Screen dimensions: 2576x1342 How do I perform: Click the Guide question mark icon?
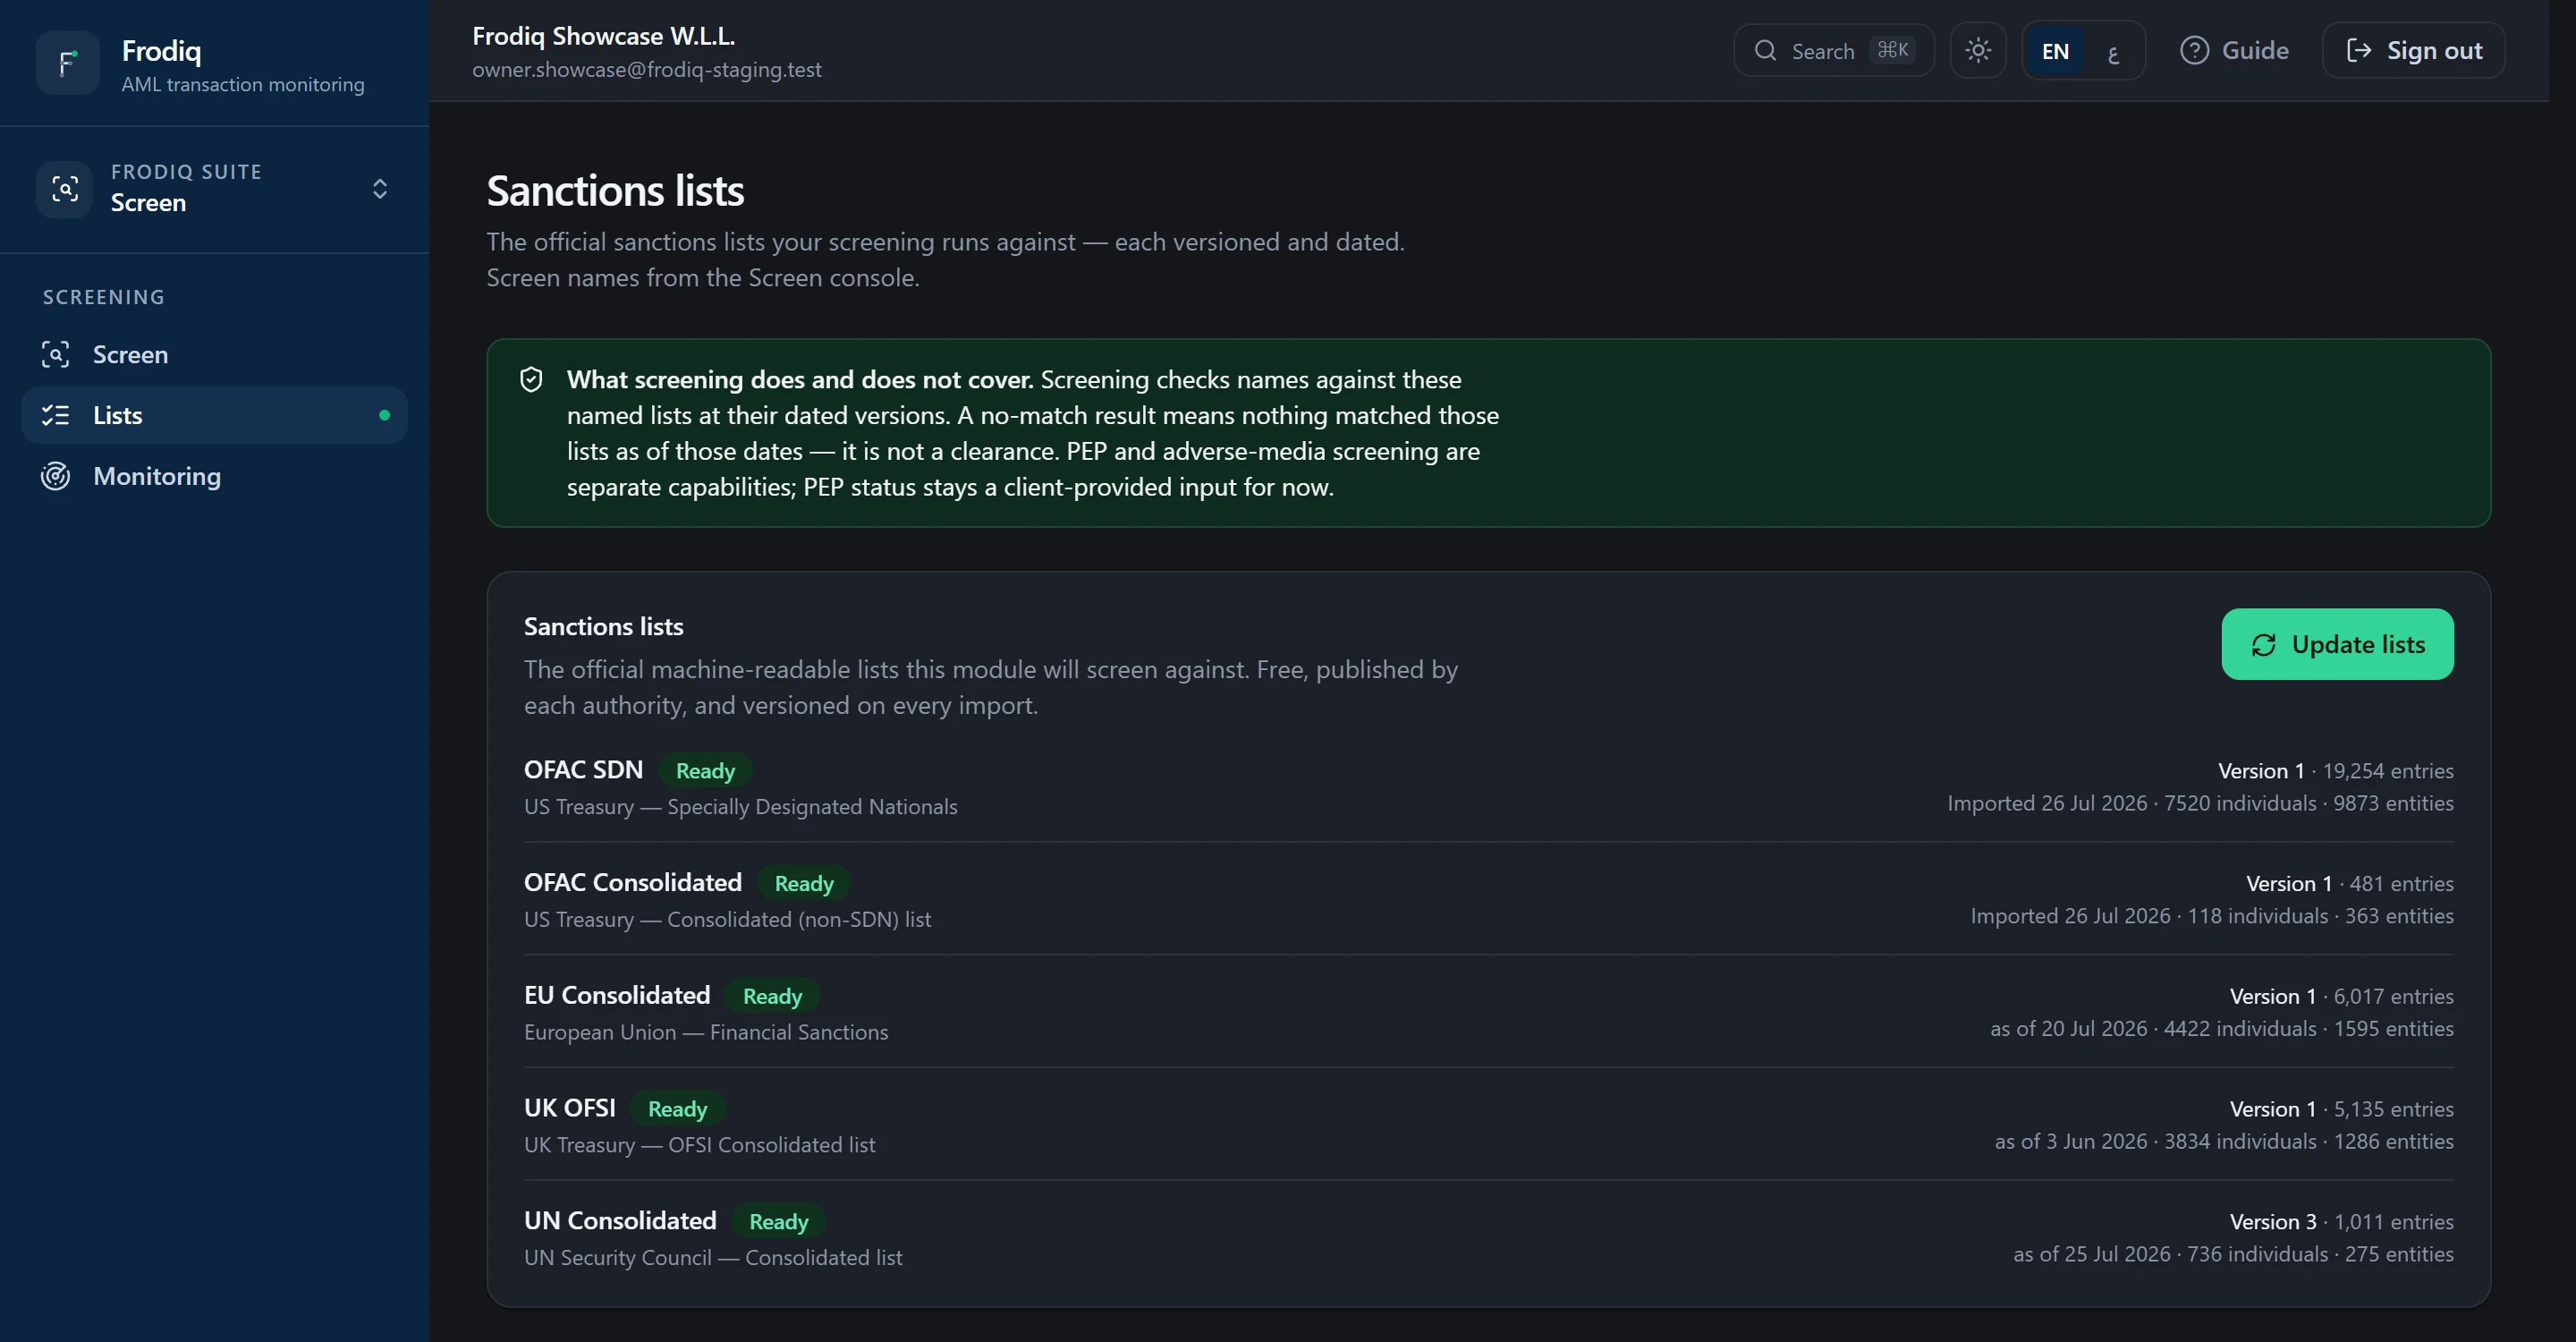point(2194,50)
